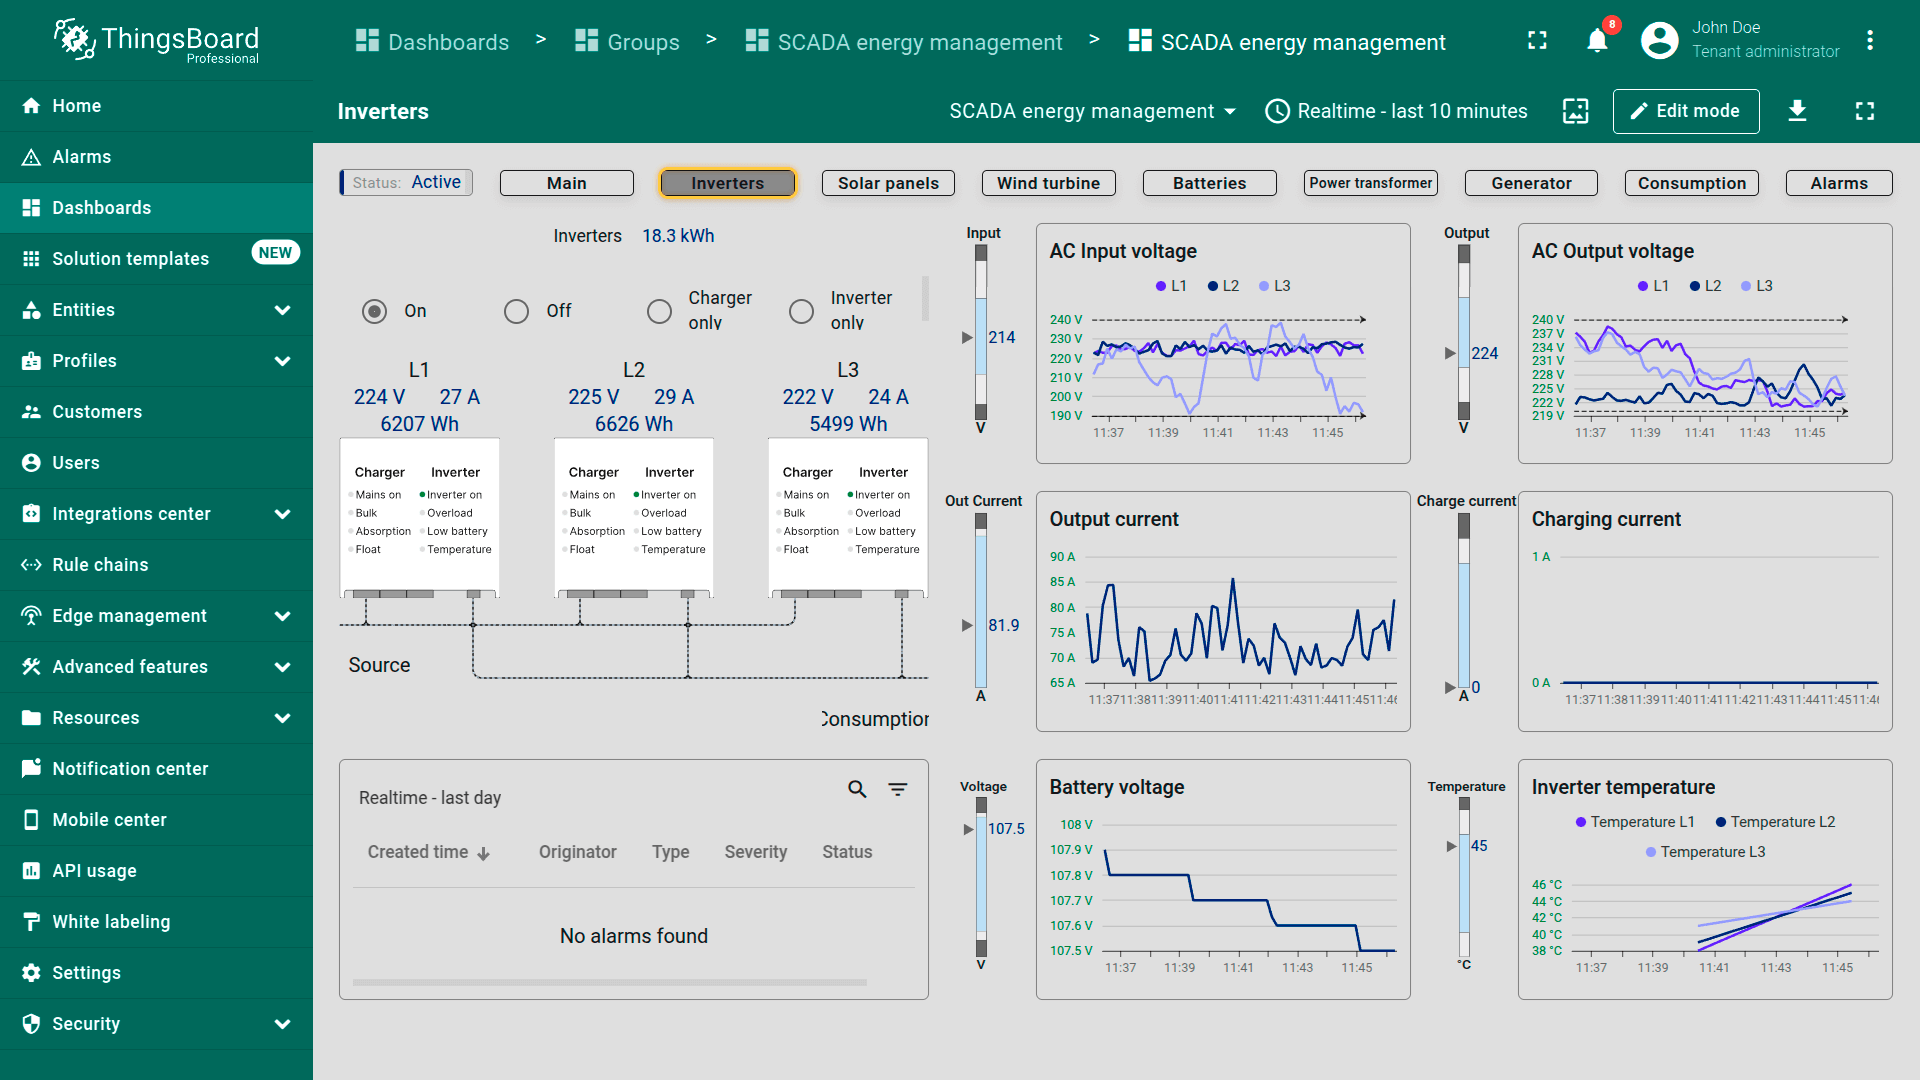The height and width of the screenshot is (1080, 1920).
Task: Click the update dashboard image icon
Action: [1575, 111]
